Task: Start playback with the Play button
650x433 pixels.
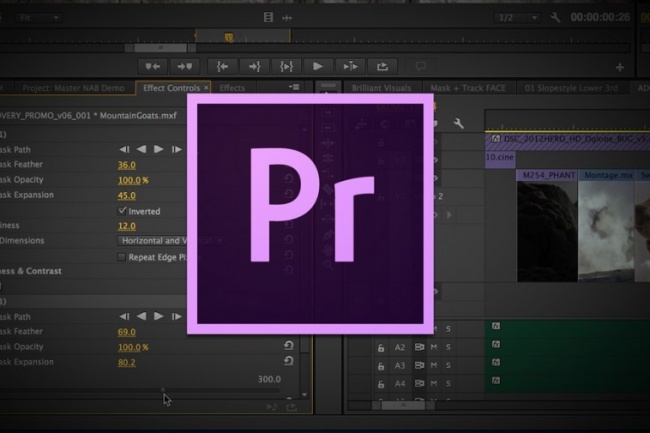Action: [318, 66]
